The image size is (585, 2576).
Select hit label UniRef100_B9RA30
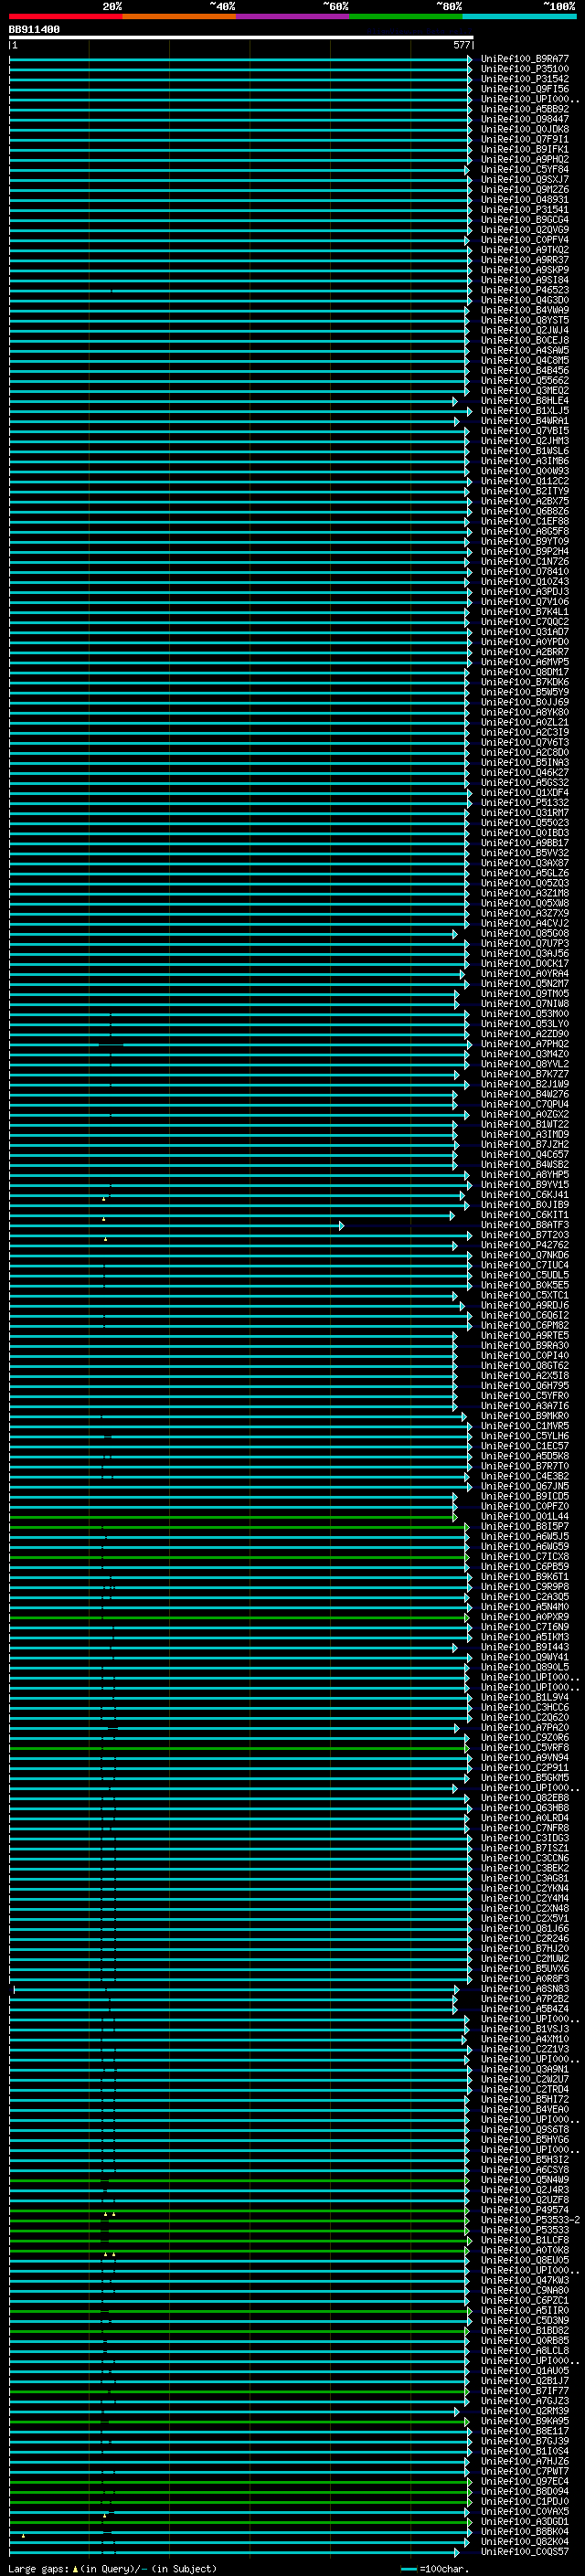tap(525, 1346)
